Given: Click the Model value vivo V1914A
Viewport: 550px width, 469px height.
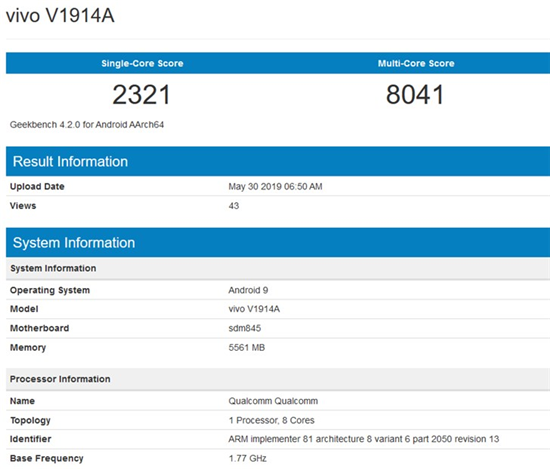Looking at the screenshot, I should tap(254, 309).
